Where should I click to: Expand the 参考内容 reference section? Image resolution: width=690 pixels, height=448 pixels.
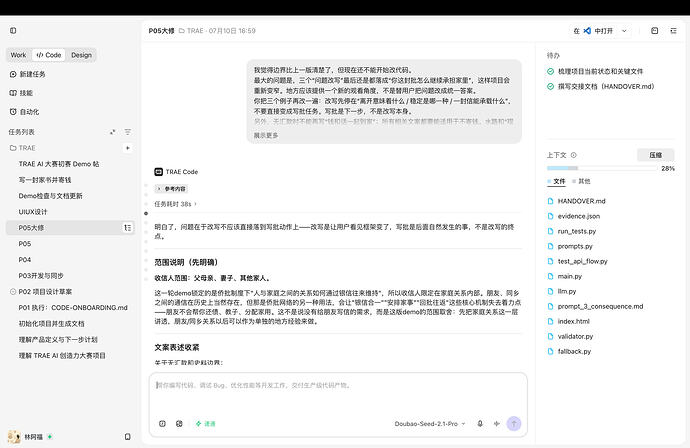pyautogui.click(x=171, y=189)
